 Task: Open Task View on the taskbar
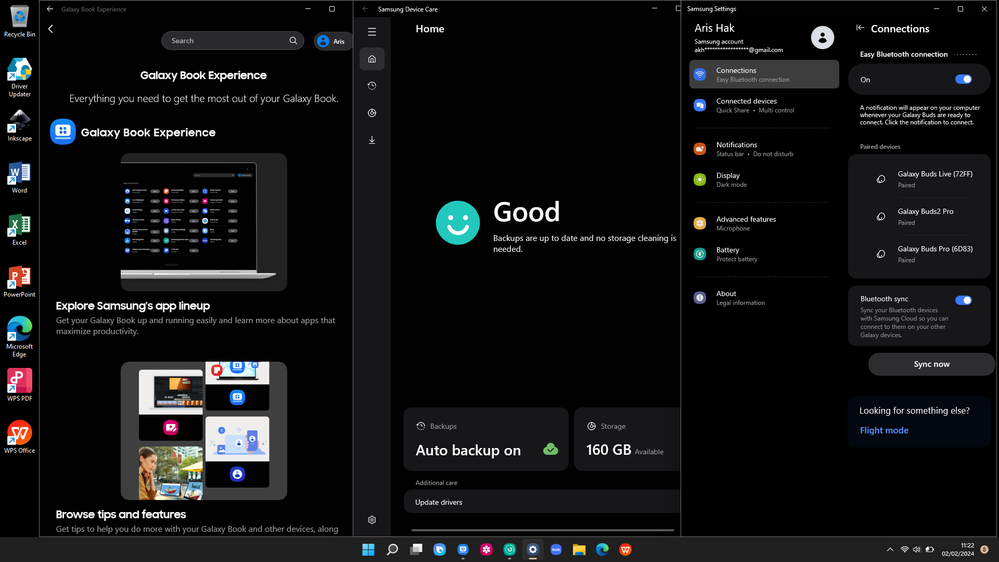[416, 549]
